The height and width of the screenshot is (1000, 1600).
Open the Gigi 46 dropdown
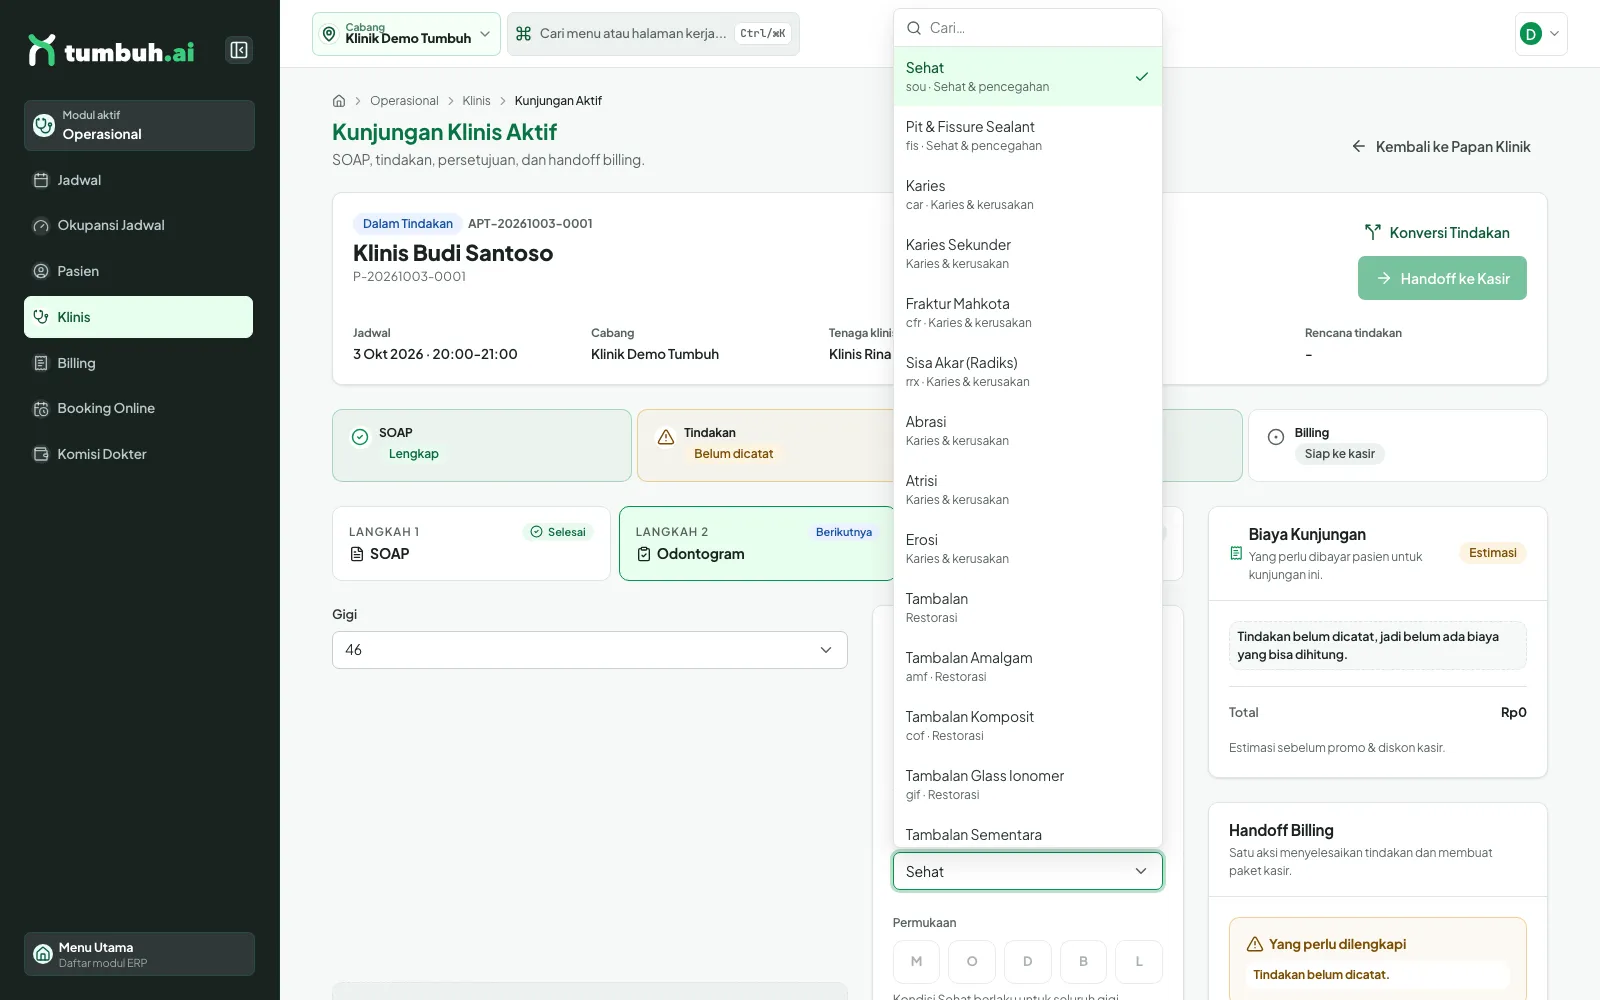(x=590, y=650)
